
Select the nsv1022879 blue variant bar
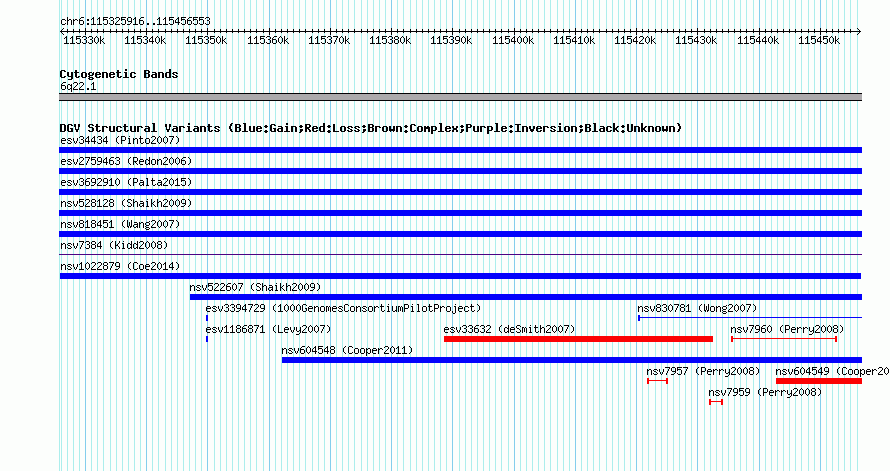(x=460, y=276)
